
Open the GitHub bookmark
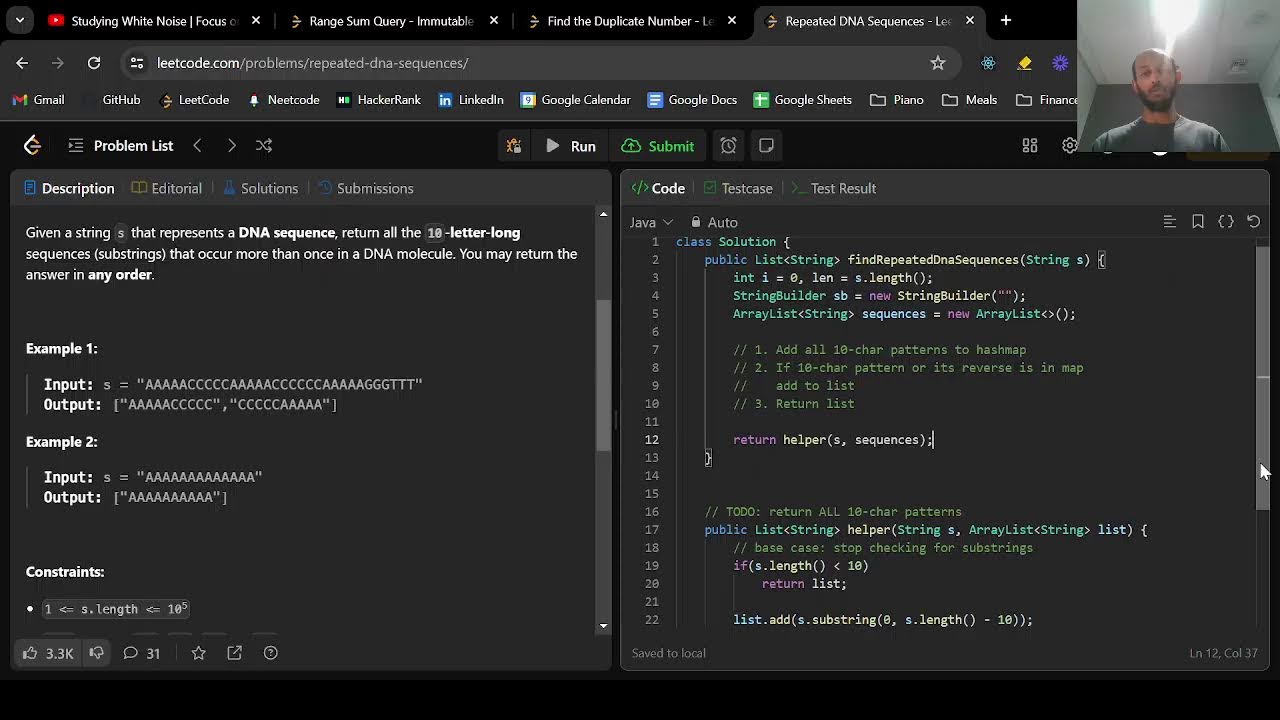(x=111, y=100)
